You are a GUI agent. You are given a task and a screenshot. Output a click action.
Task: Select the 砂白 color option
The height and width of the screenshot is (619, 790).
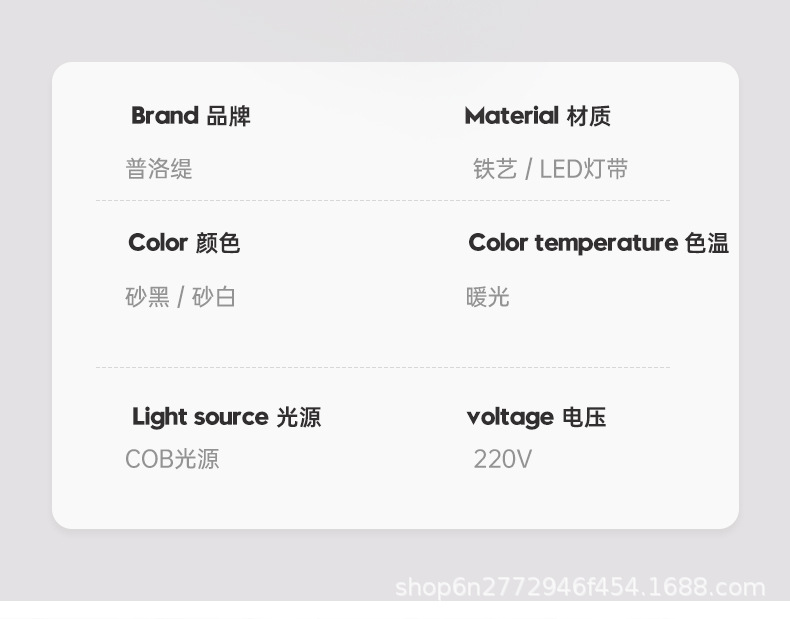(x=213, y=297)
